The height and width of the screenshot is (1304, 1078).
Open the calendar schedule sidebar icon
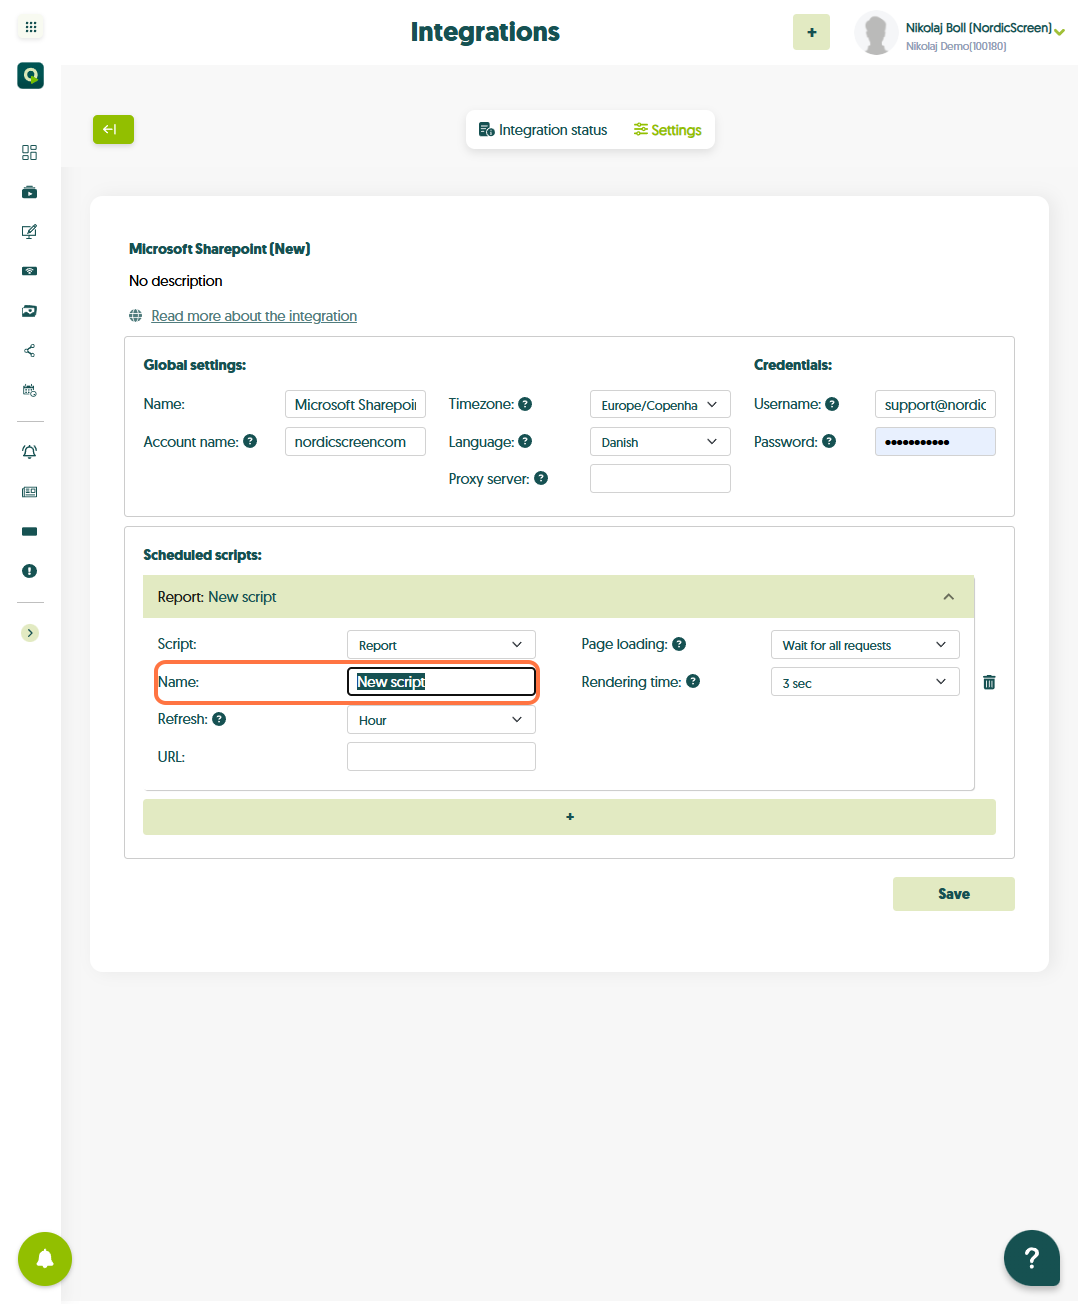30,390
